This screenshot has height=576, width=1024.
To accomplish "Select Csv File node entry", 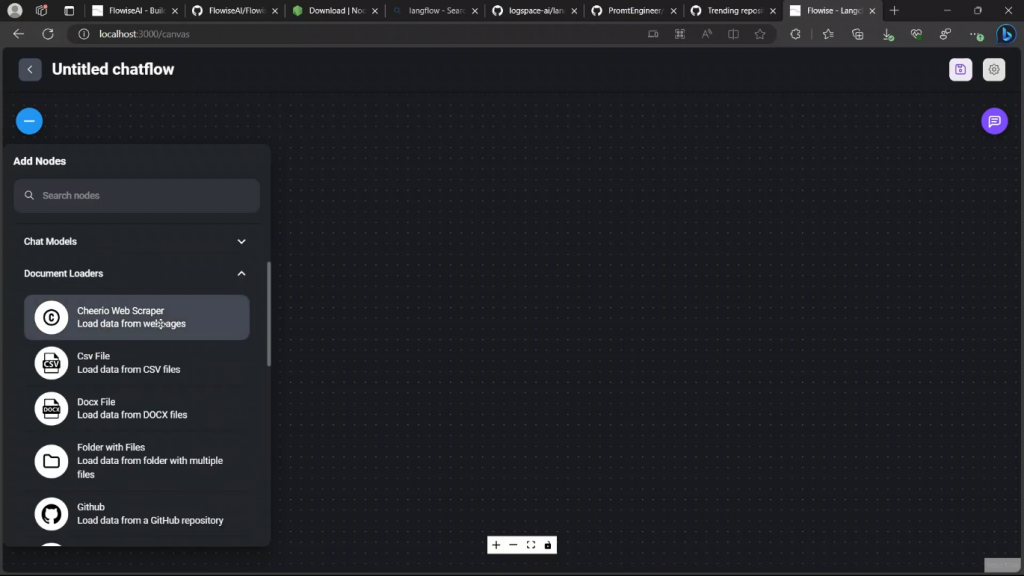I will pos(136,363).
